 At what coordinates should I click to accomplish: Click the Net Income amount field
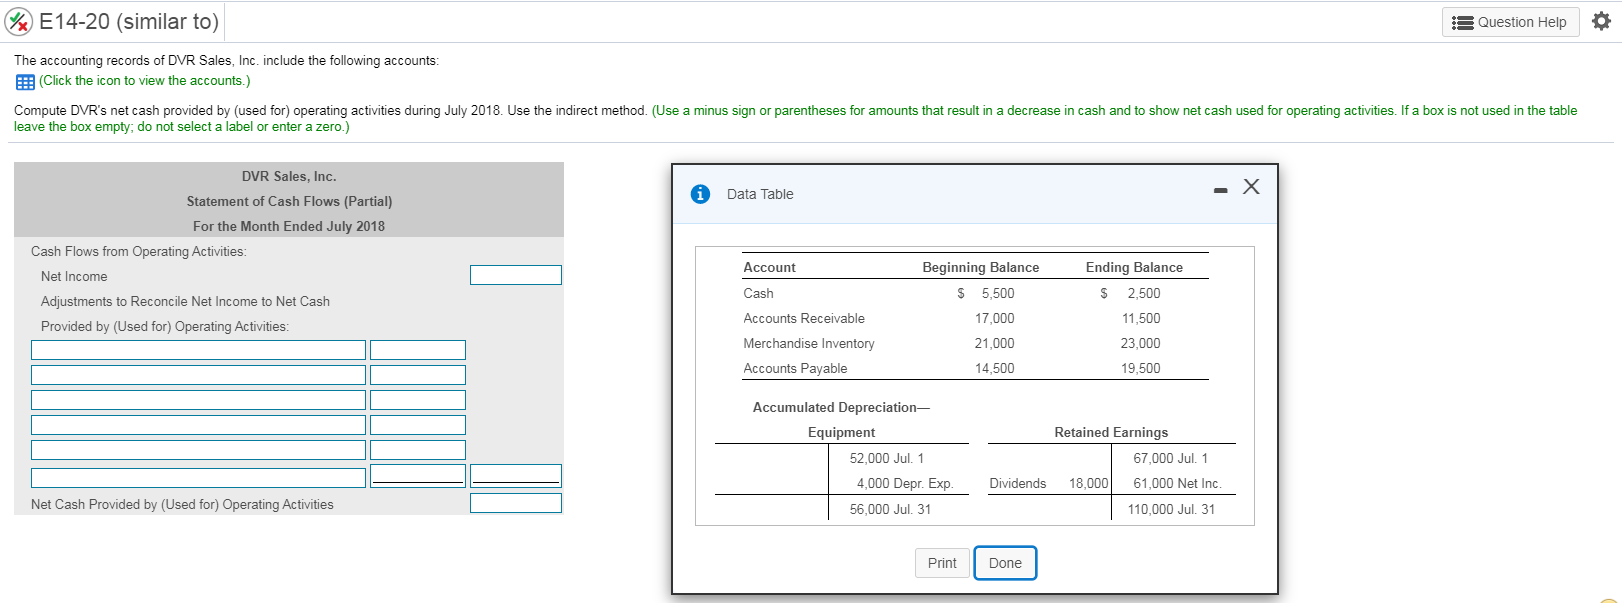click(516, 275)
